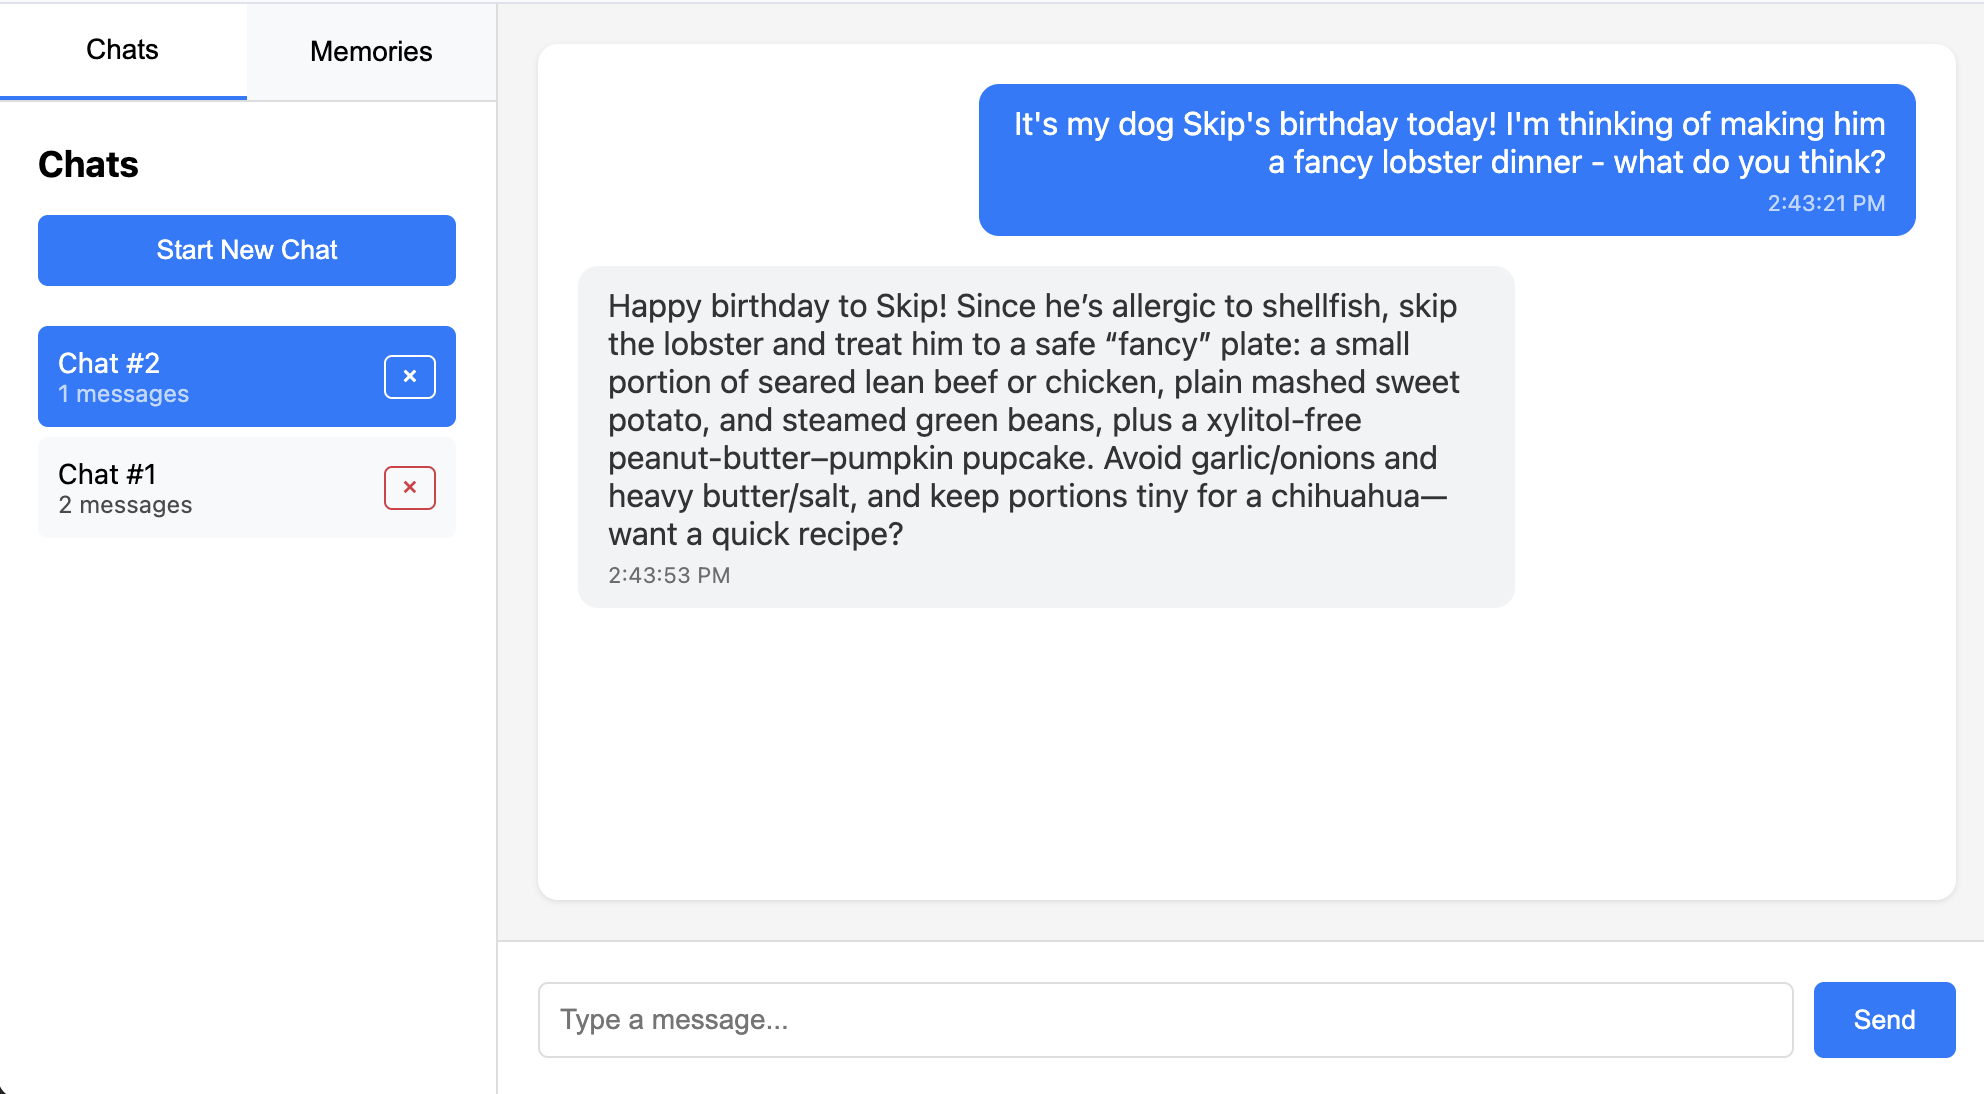Select the Chats tab
This screenshot has height=1094, width=1984.
click(x=122, y=50)
